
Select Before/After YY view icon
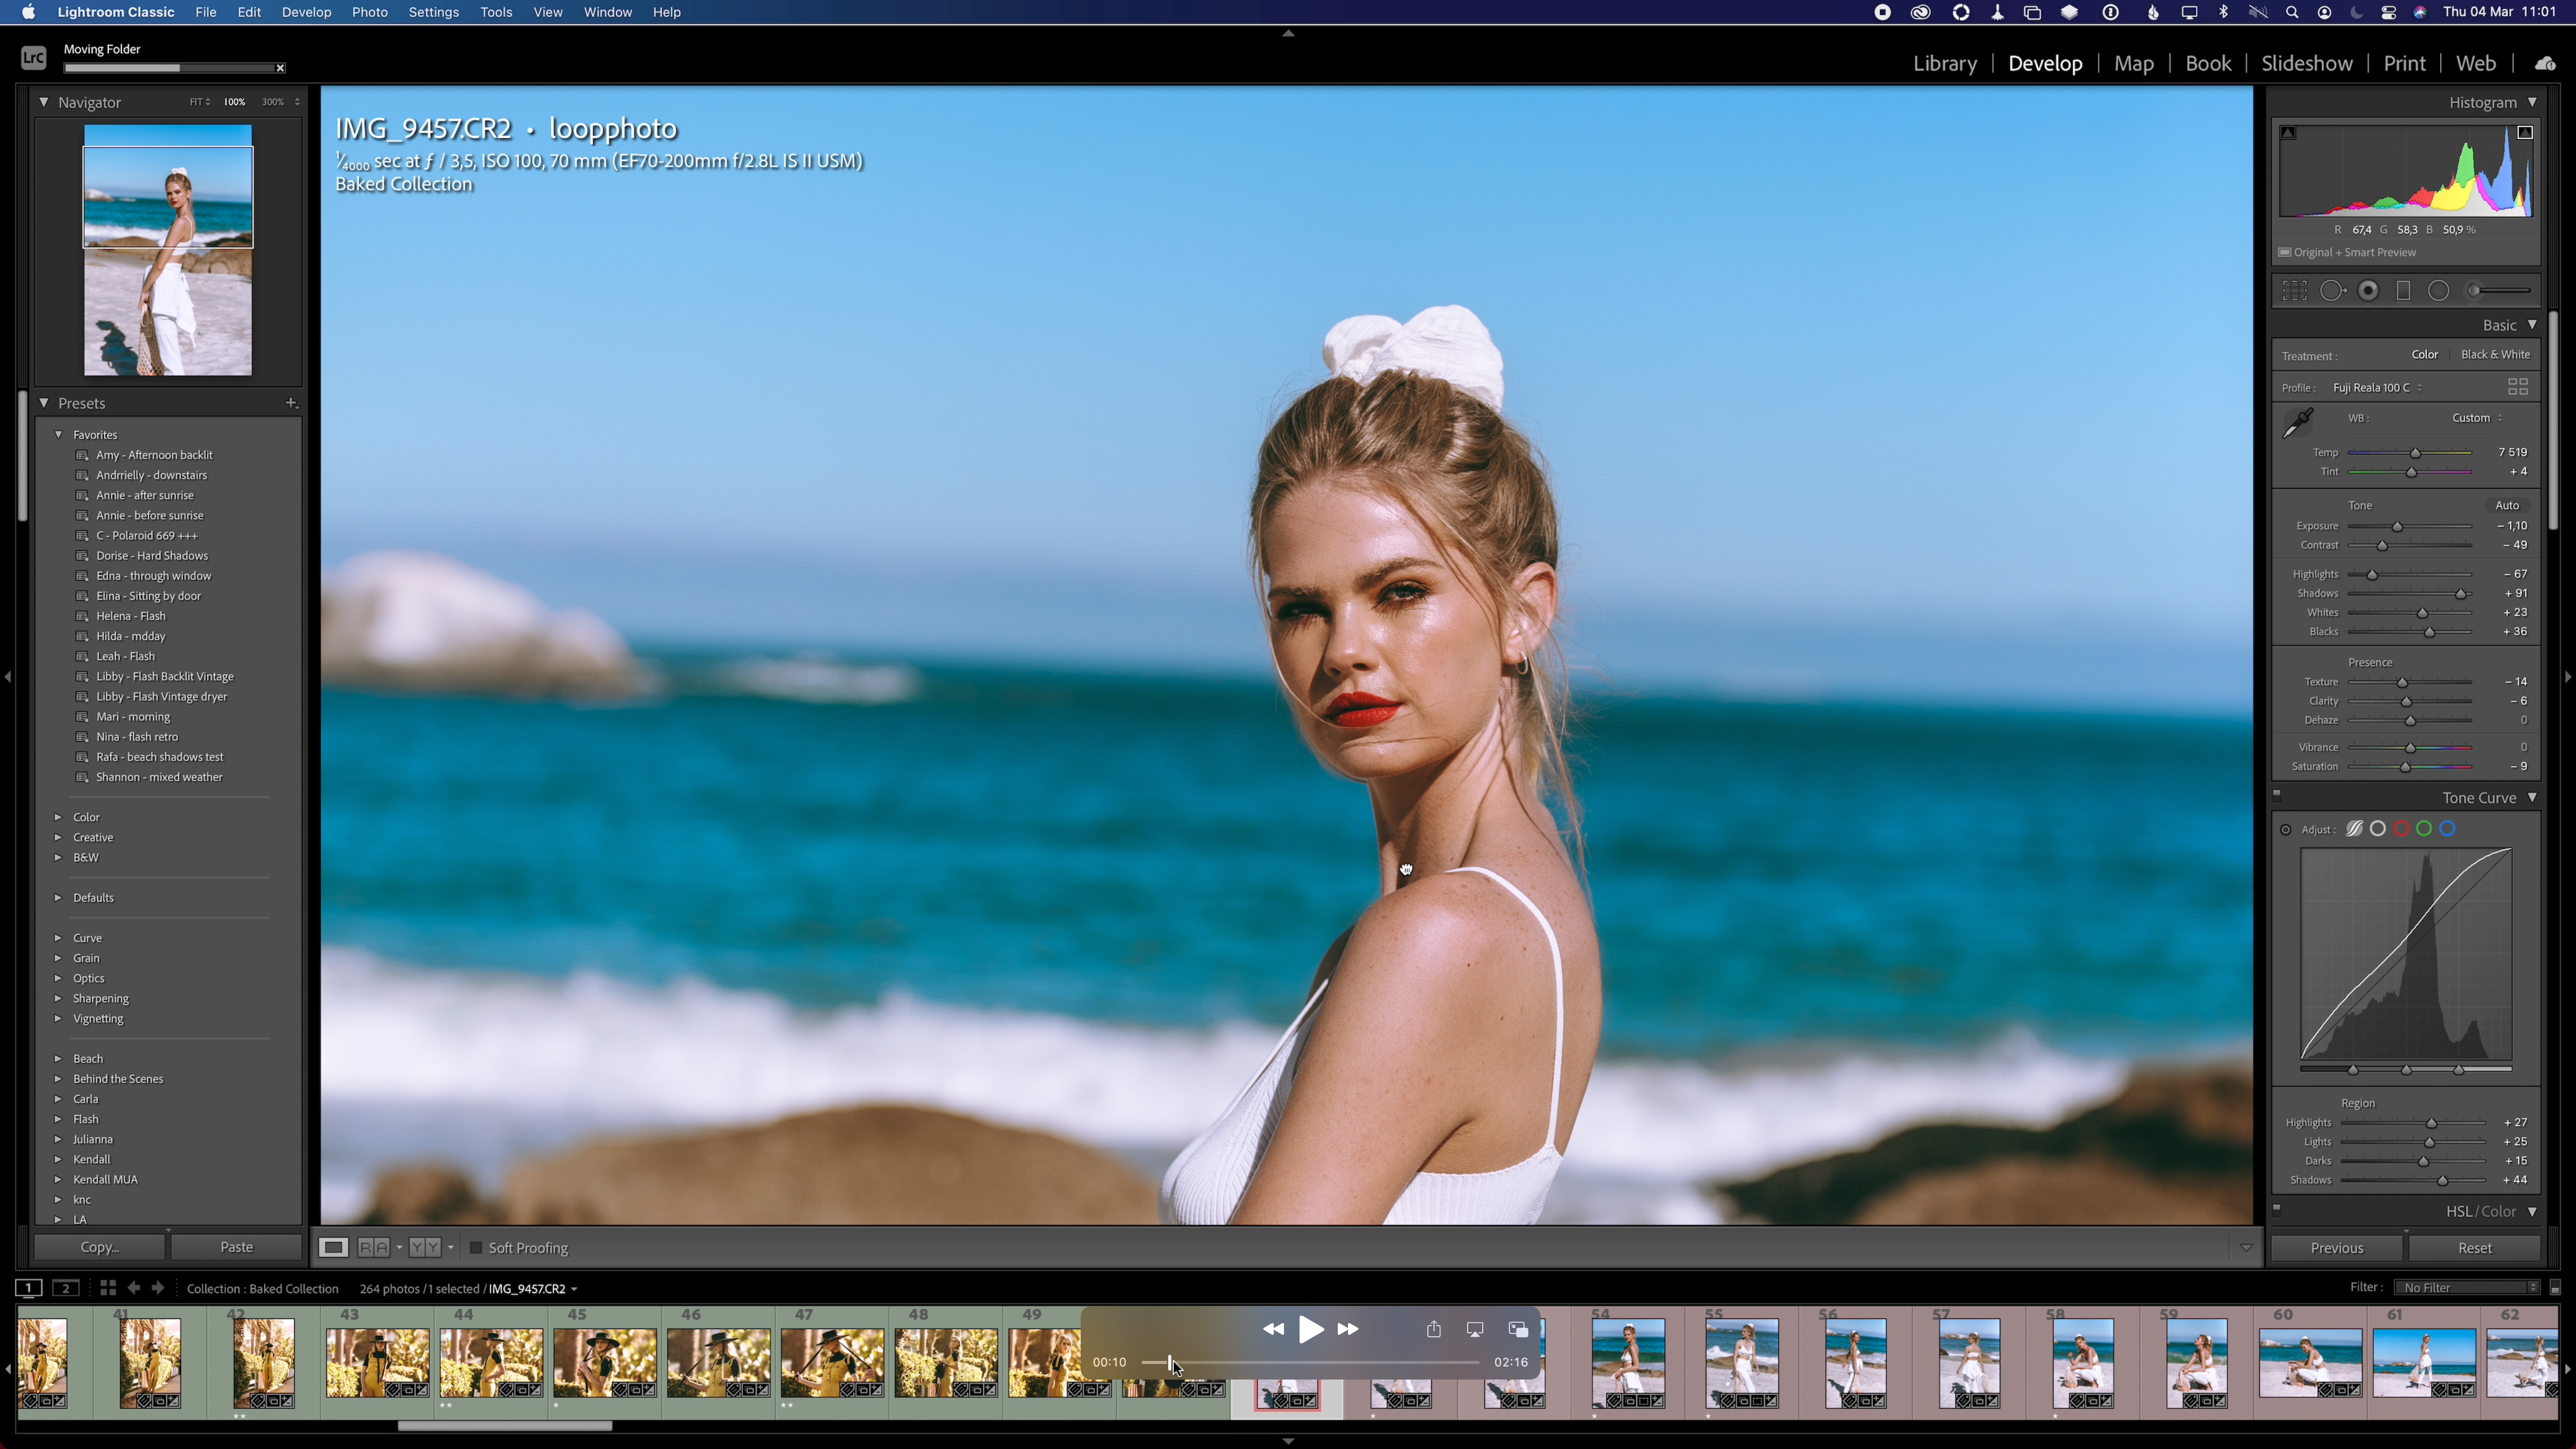click(425, 1247)
